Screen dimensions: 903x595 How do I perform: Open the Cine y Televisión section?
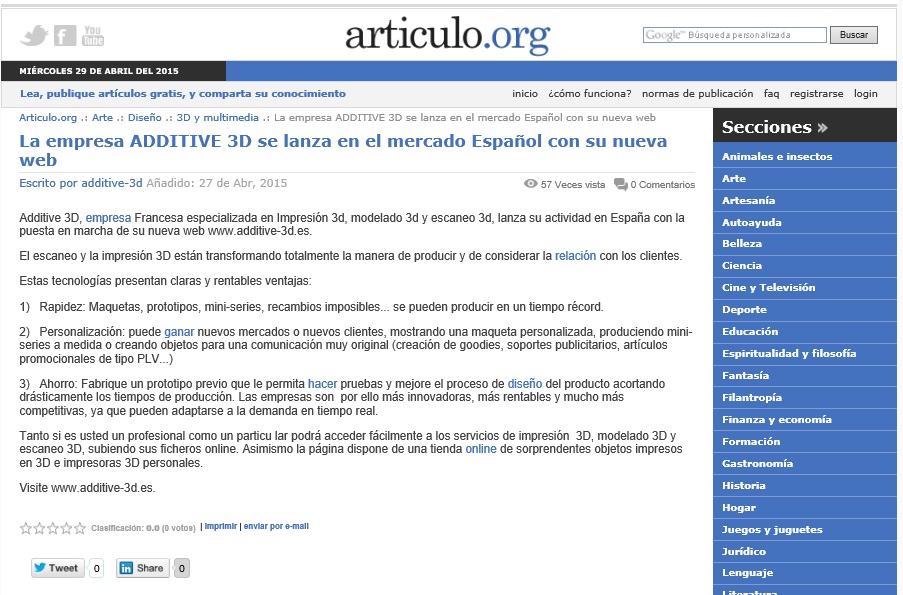coord(805,287)
